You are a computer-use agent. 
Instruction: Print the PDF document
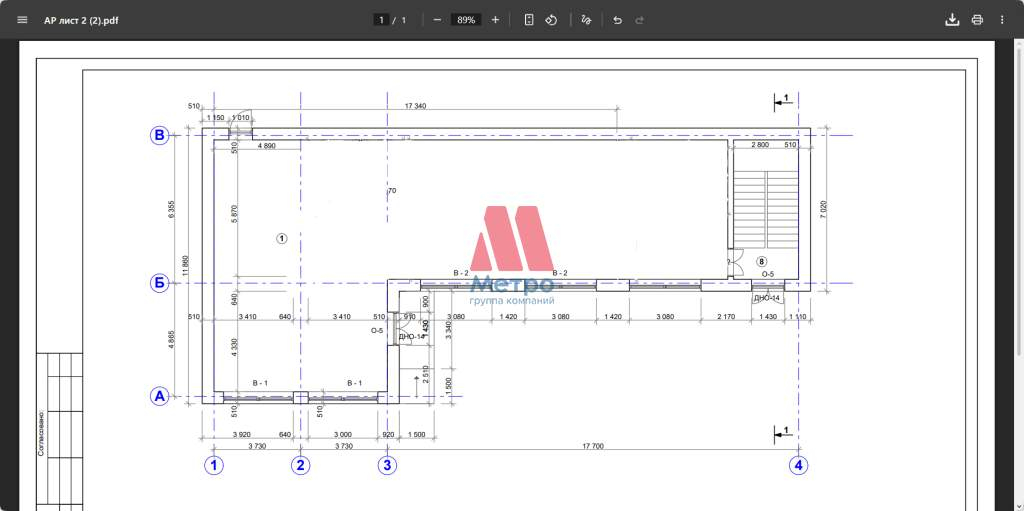click(x=977, y=20)
